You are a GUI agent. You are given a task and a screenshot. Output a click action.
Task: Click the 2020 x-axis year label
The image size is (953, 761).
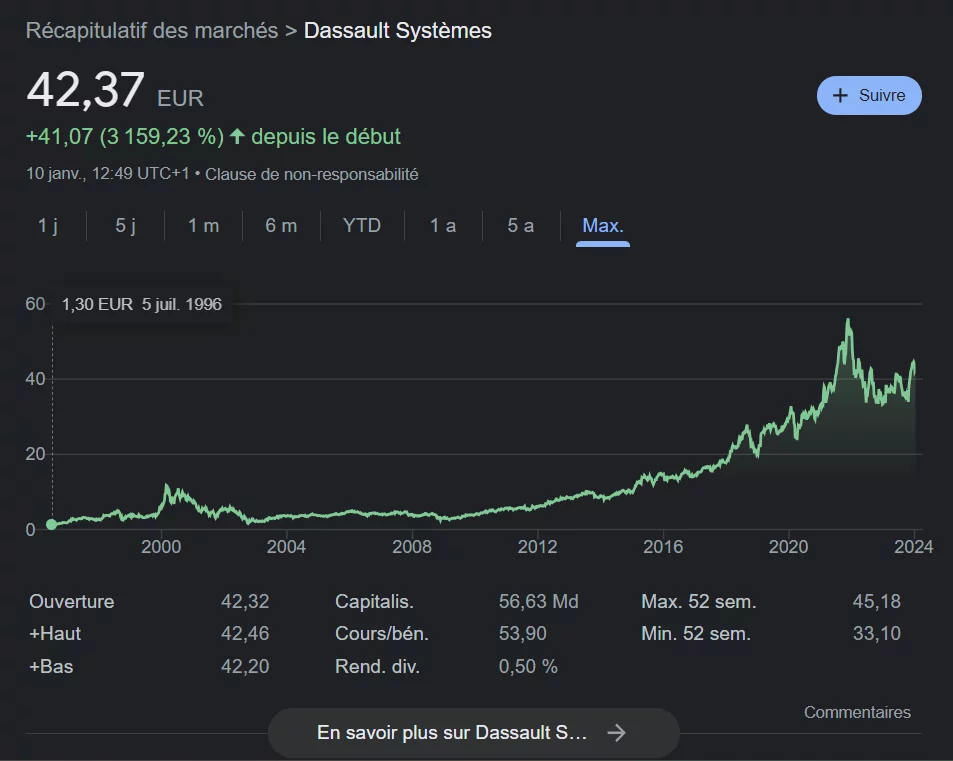pyautogui.click(x=788, y=546)
